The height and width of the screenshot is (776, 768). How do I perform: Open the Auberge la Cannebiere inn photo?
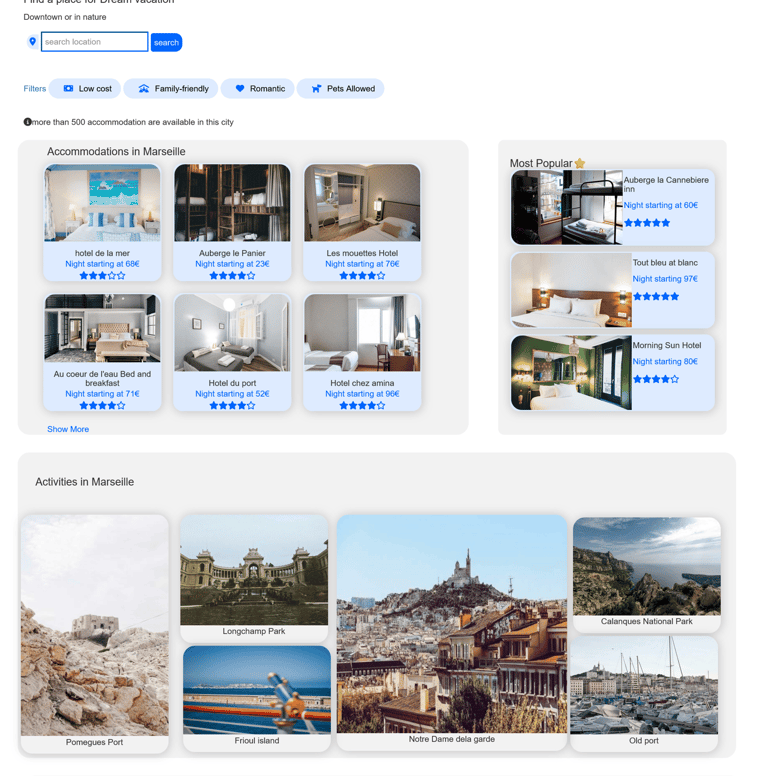567,207
